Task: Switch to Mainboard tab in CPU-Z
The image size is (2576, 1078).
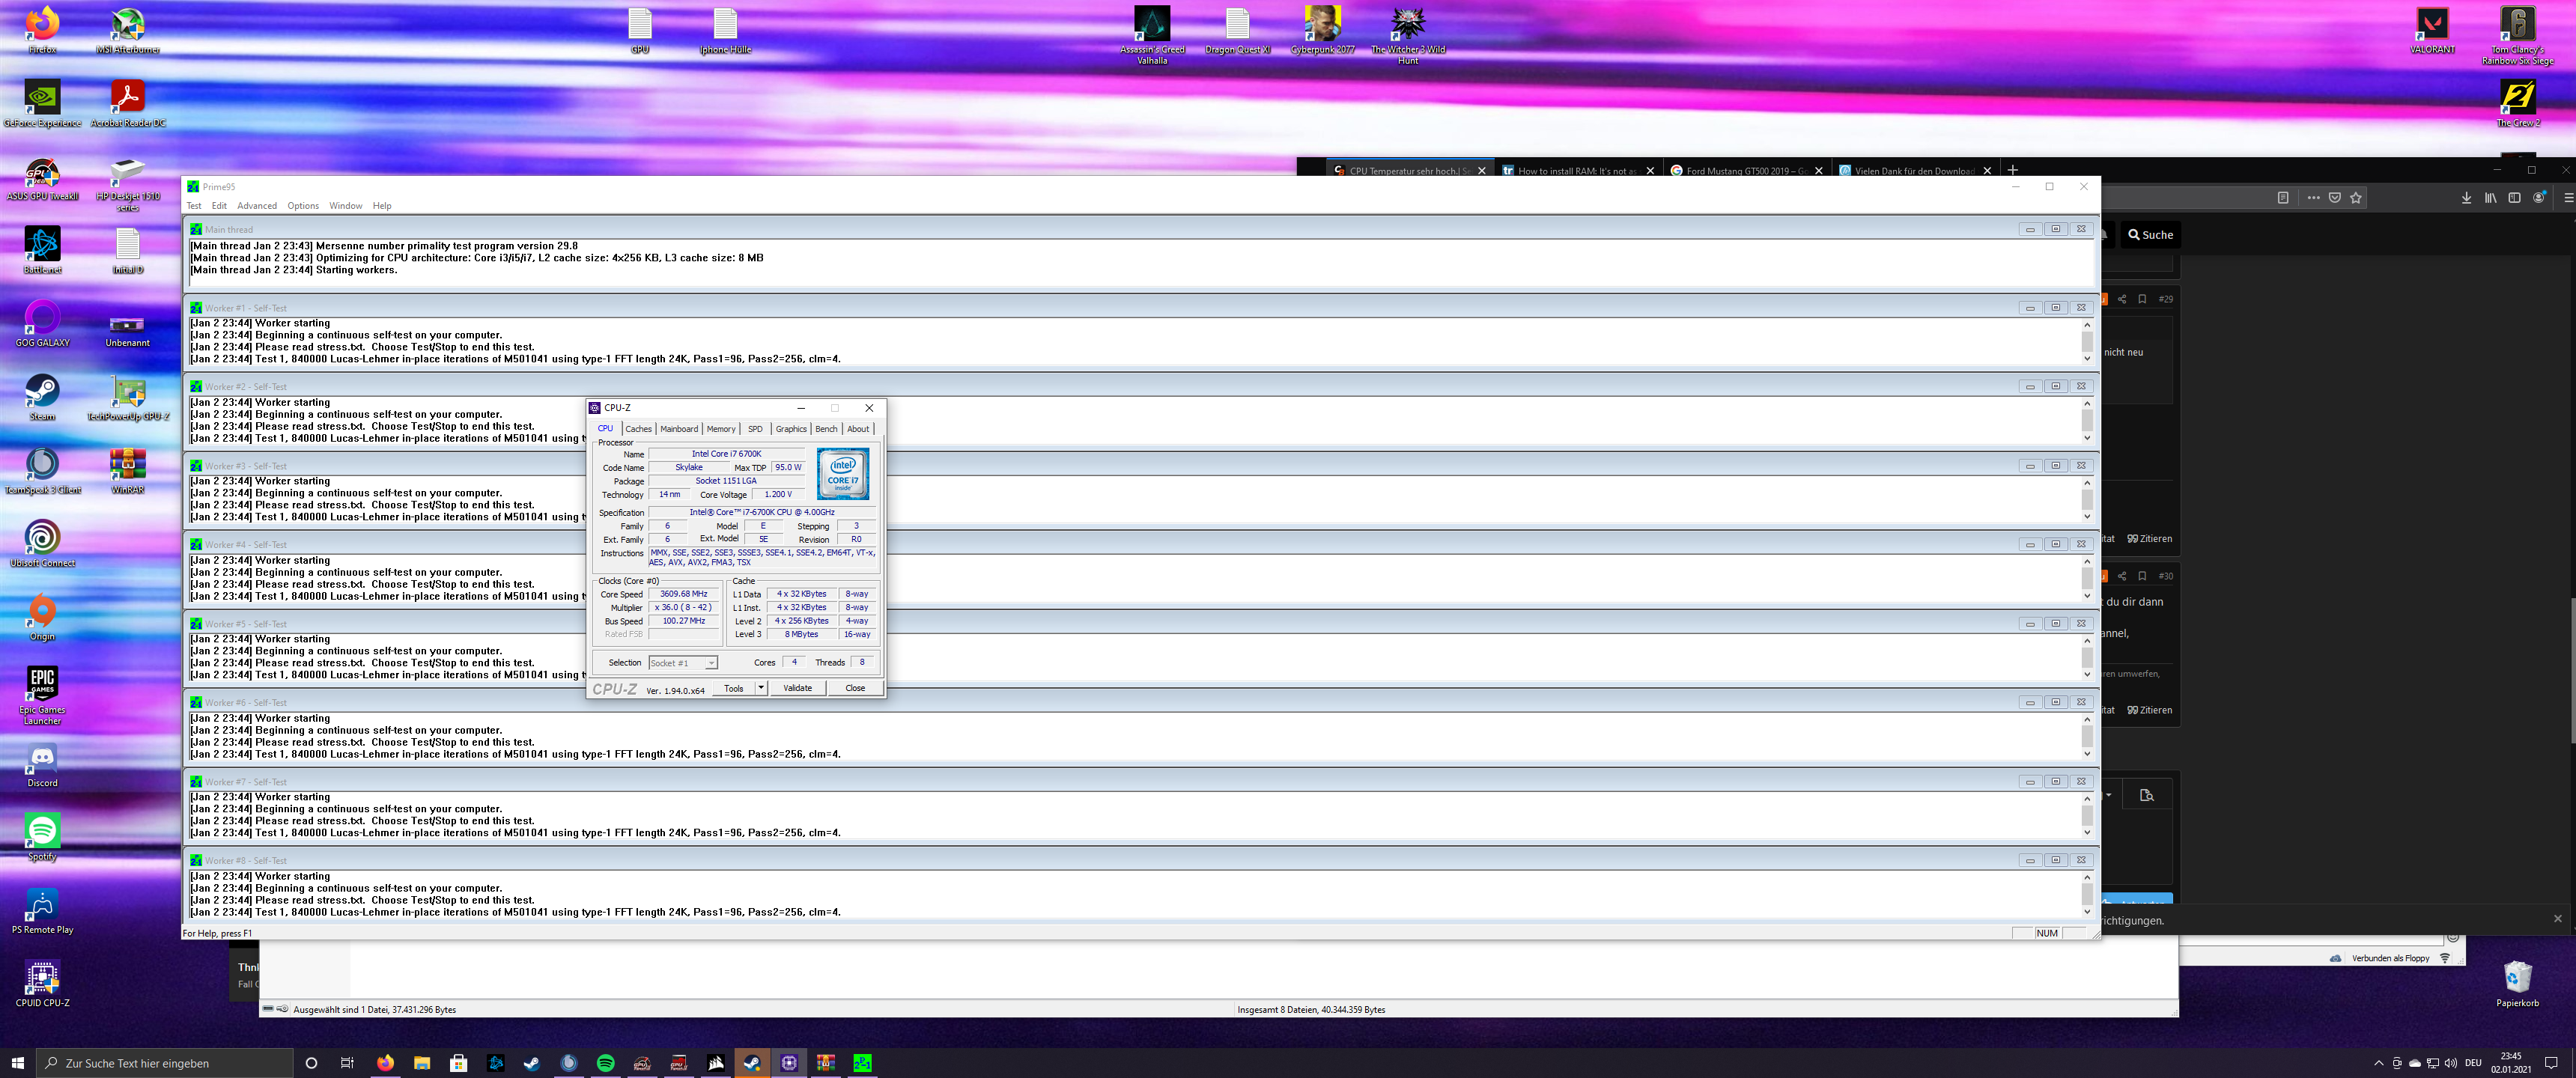Action: (679, 429)
